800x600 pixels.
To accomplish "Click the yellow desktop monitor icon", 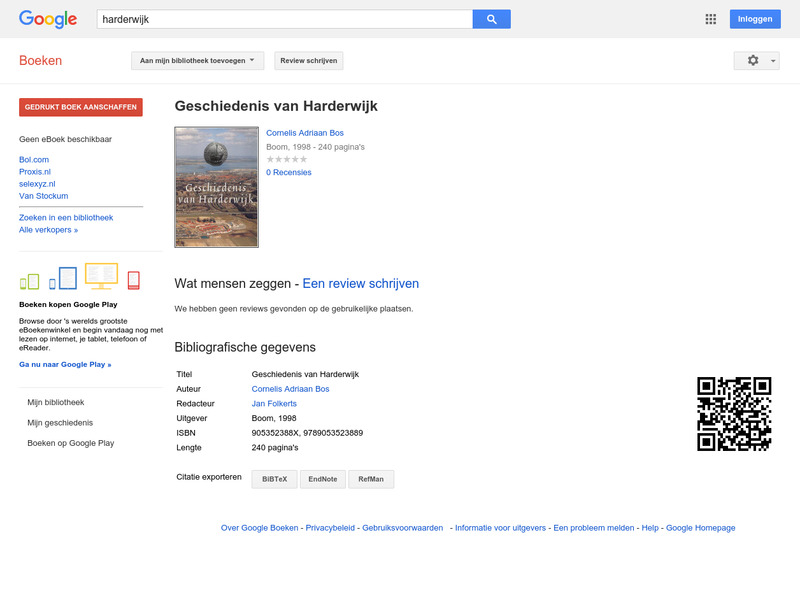I will (x=101, y=276).
